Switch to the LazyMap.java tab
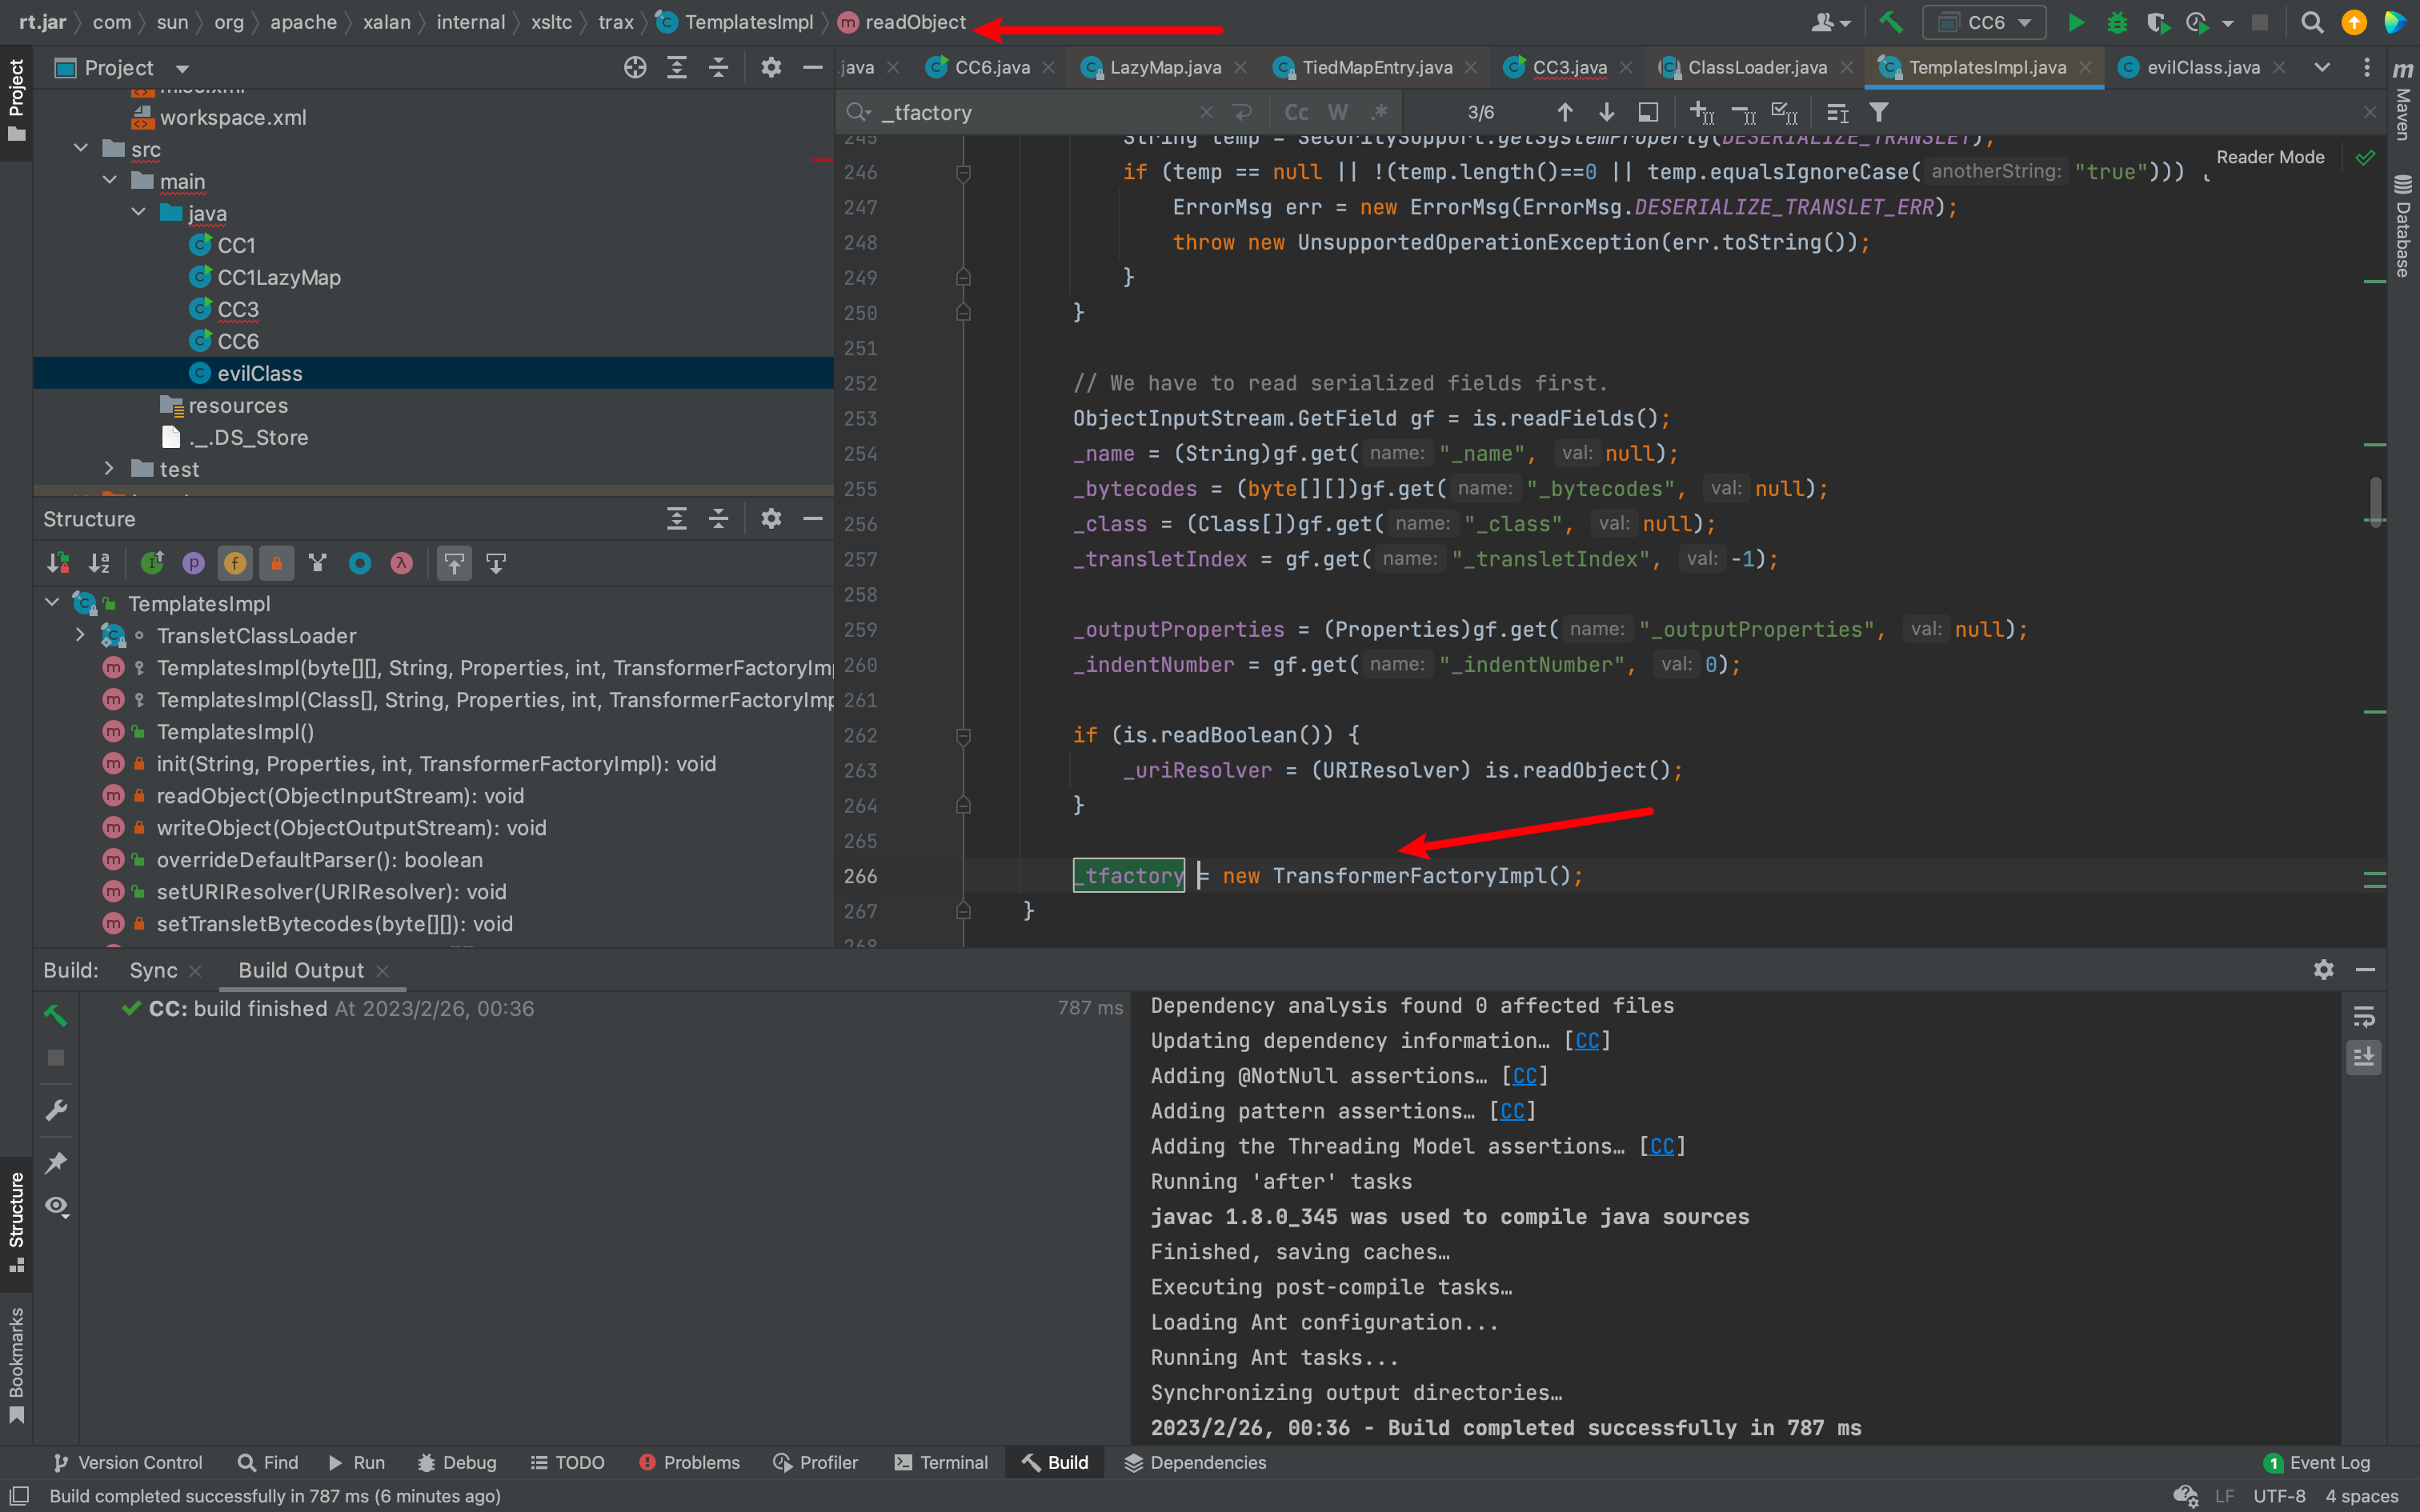Screen dimensions: 2420x1512 [x=1165, y=67]
